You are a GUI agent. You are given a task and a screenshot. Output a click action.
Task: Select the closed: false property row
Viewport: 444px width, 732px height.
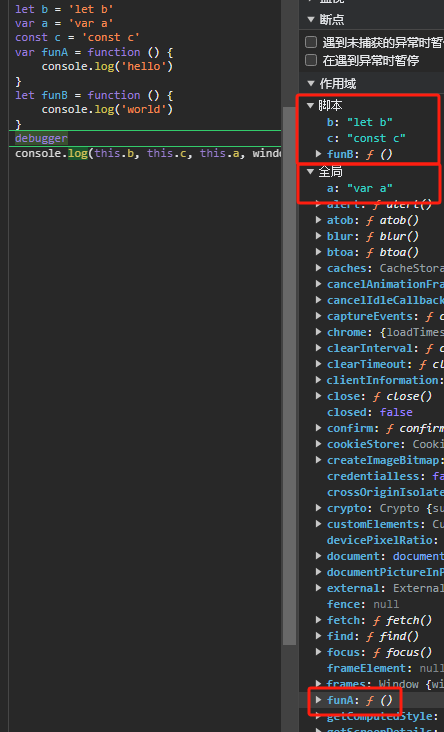coord(371,412)
